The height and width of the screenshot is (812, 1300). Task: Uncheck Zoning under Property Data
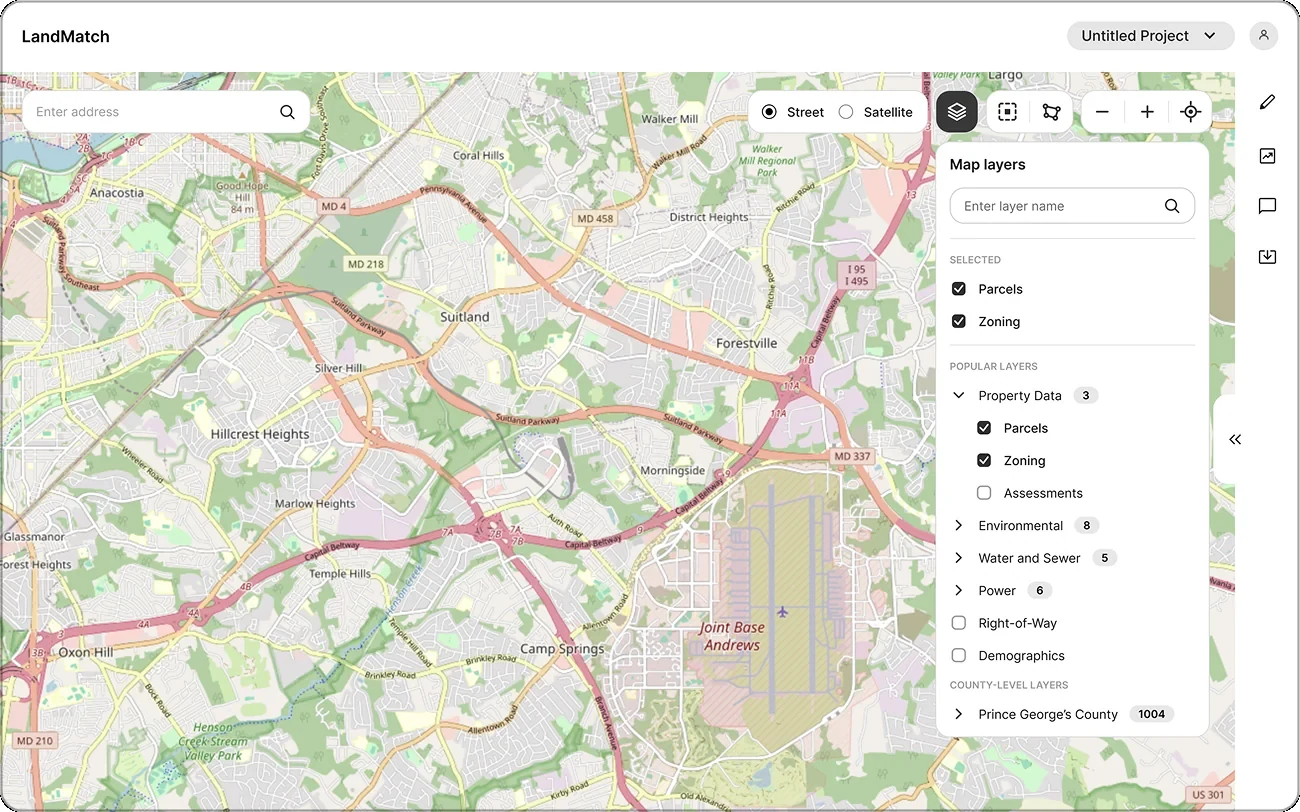[x=984, y=461]
